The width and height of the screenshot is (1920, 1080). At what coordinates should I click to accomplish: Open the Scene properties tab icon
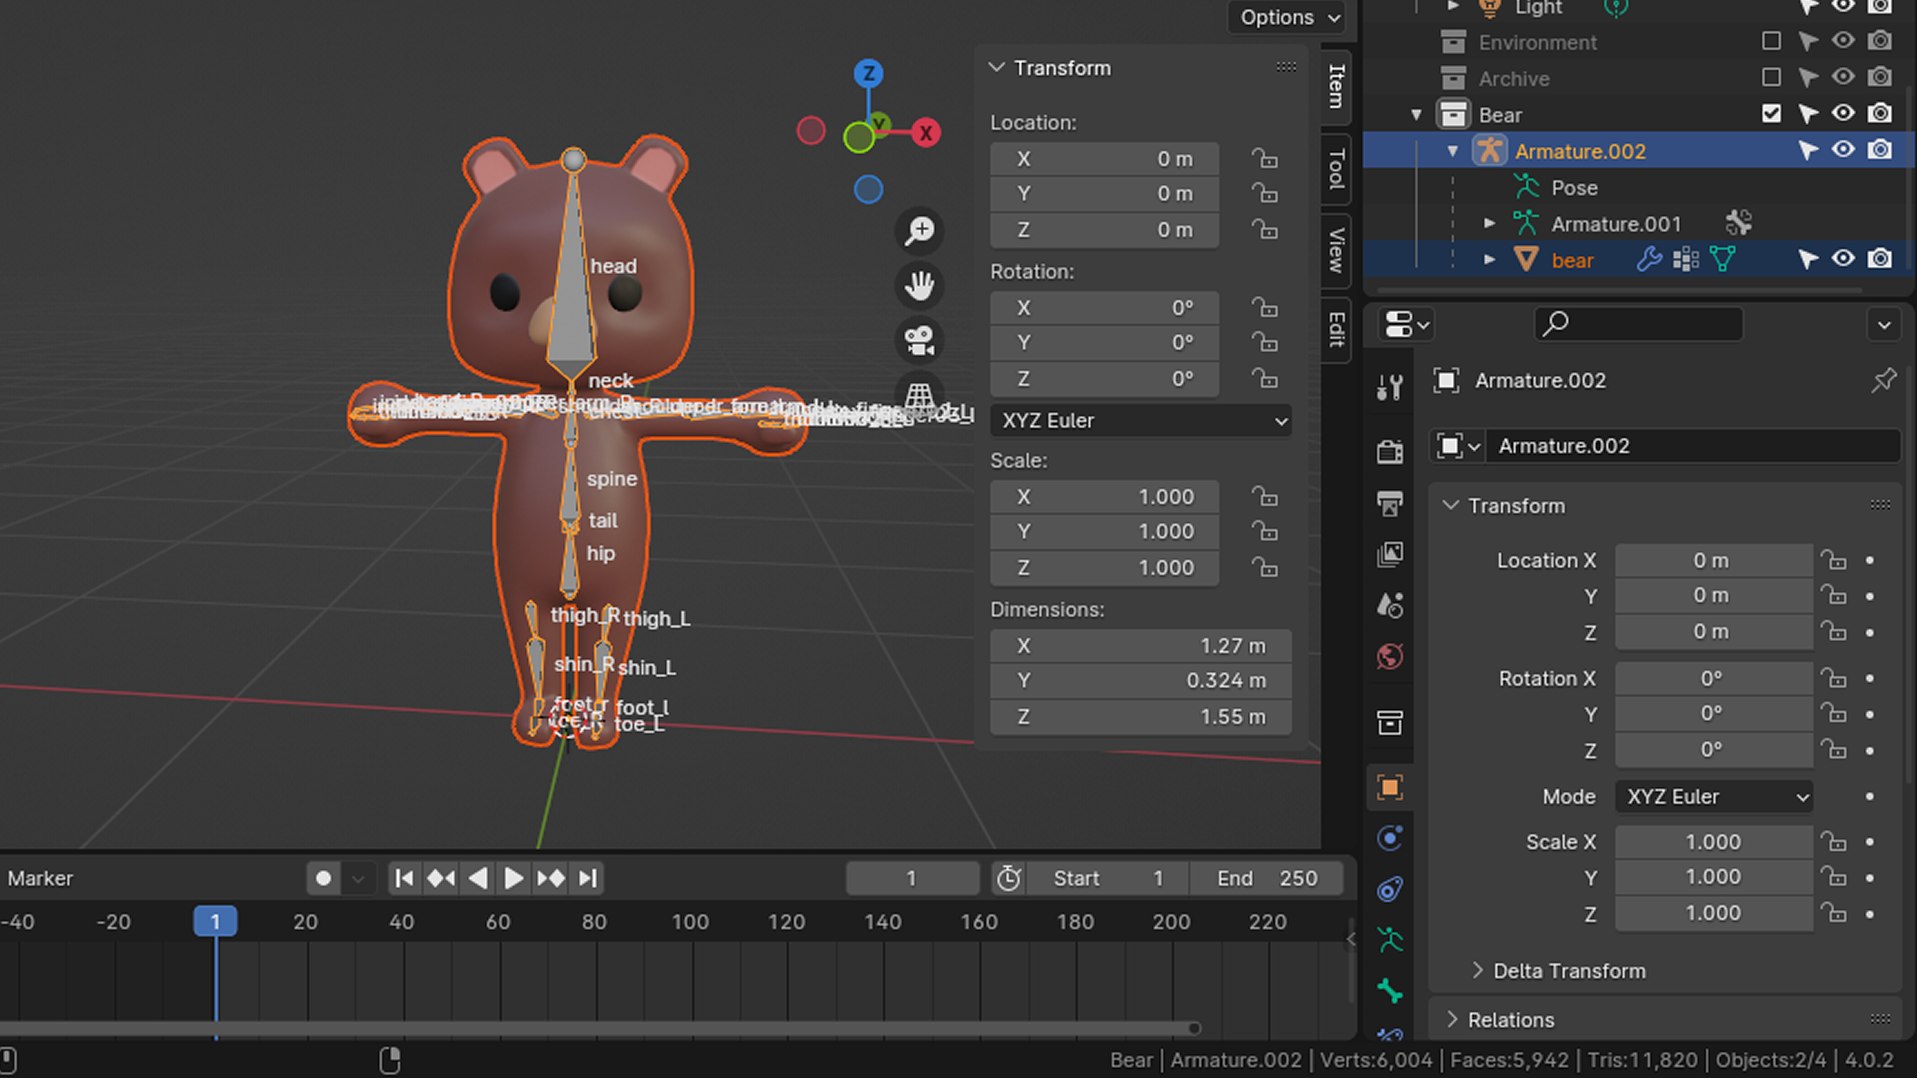pos(1389,605)
